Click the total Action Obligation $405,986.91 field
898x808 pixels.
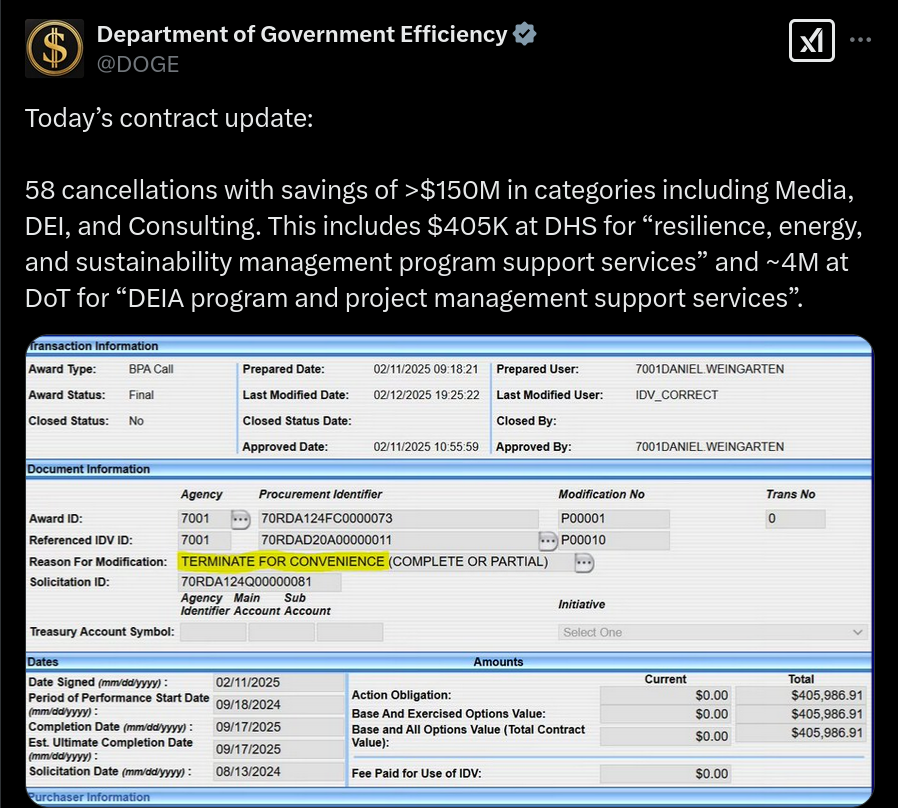click(801, 695)
